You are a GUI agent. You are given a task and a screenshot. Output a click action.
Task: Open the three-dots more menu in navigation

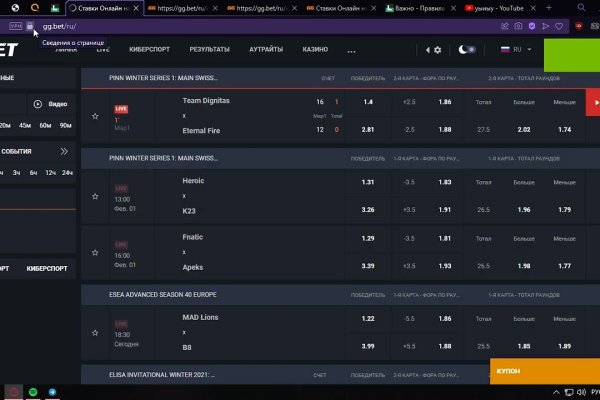(x=351, y=49)
